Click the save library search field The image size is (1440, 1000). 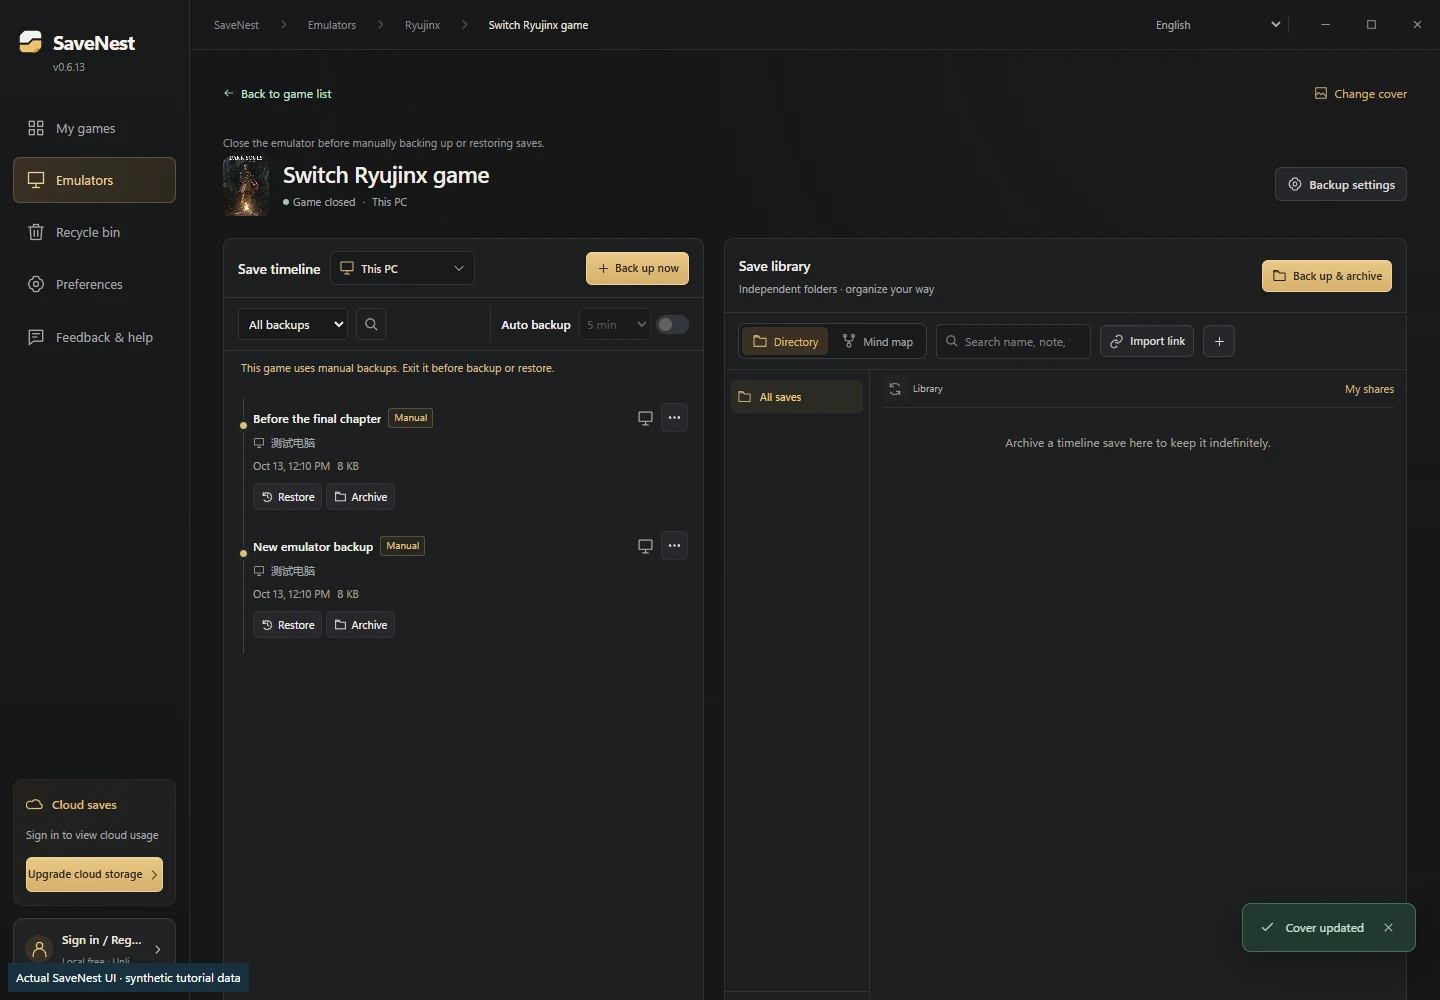1013,341
